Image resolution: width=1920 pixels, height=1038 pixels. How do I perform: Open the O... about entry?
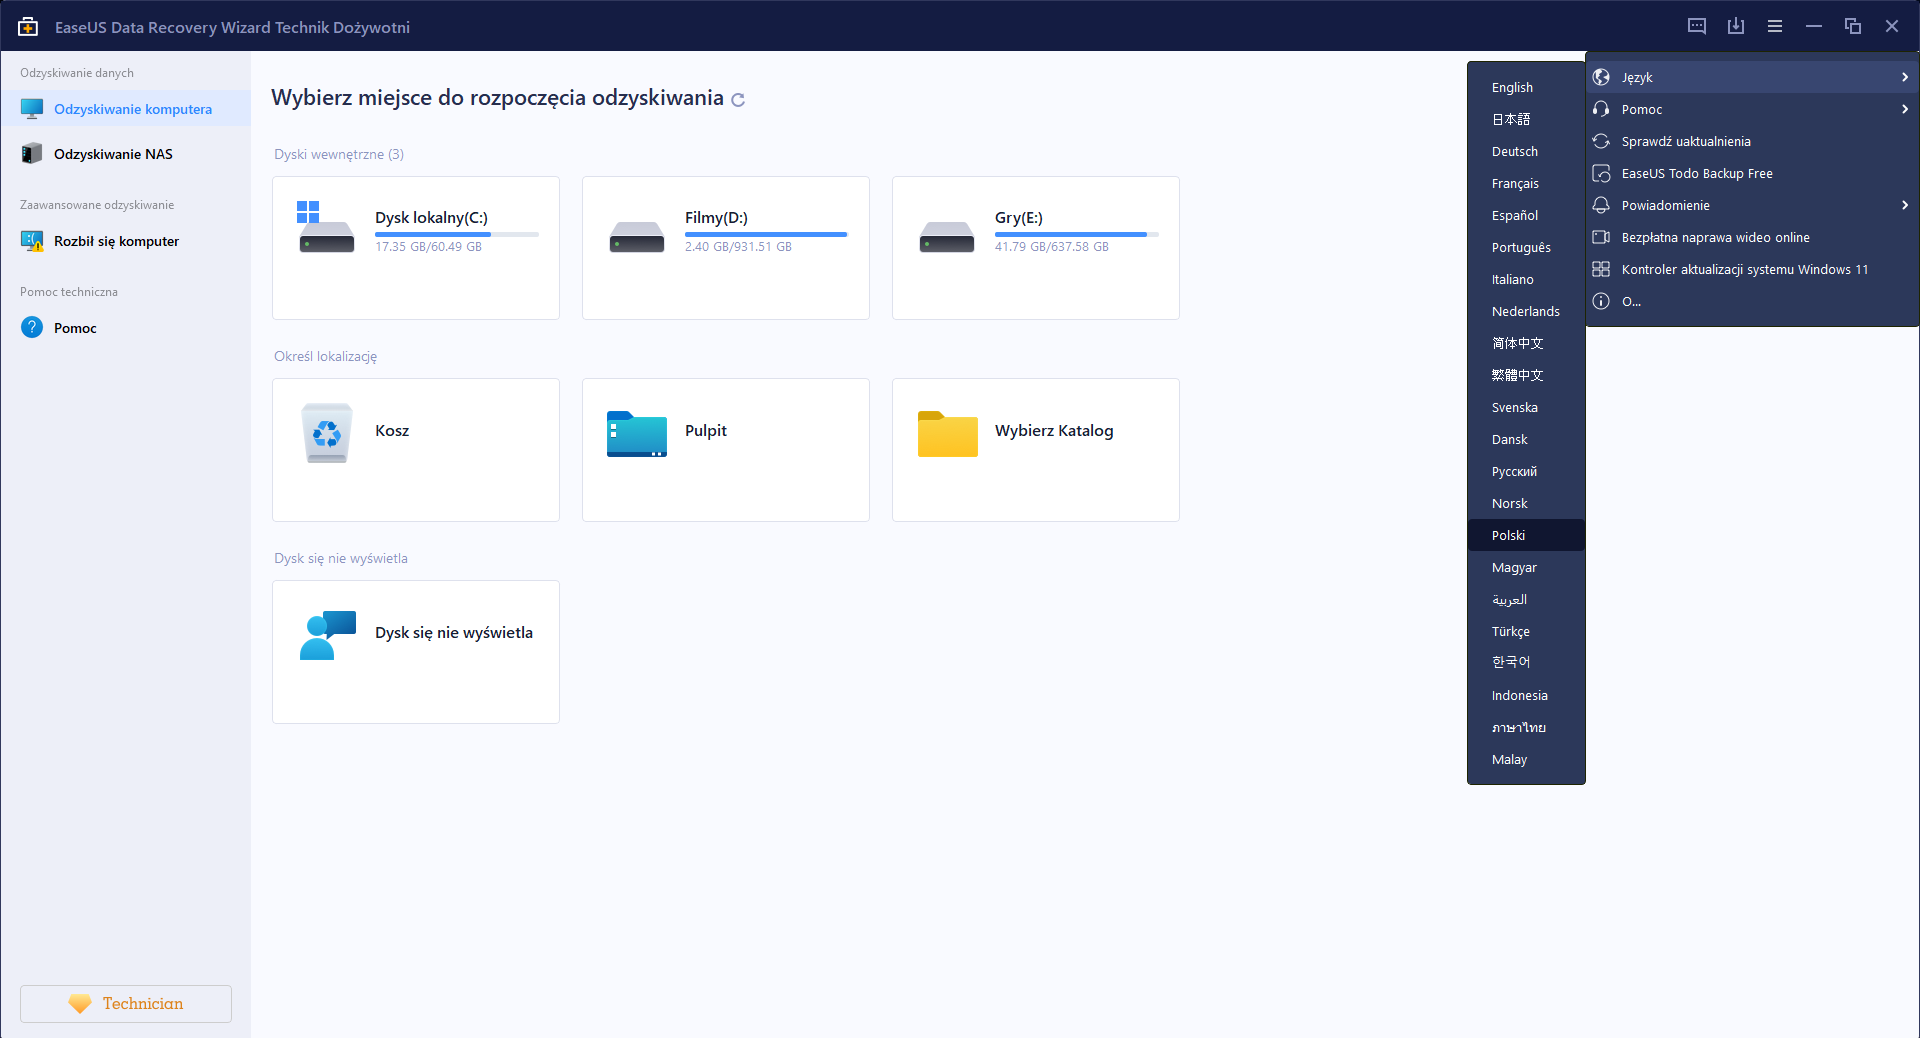coord(1752,301)
